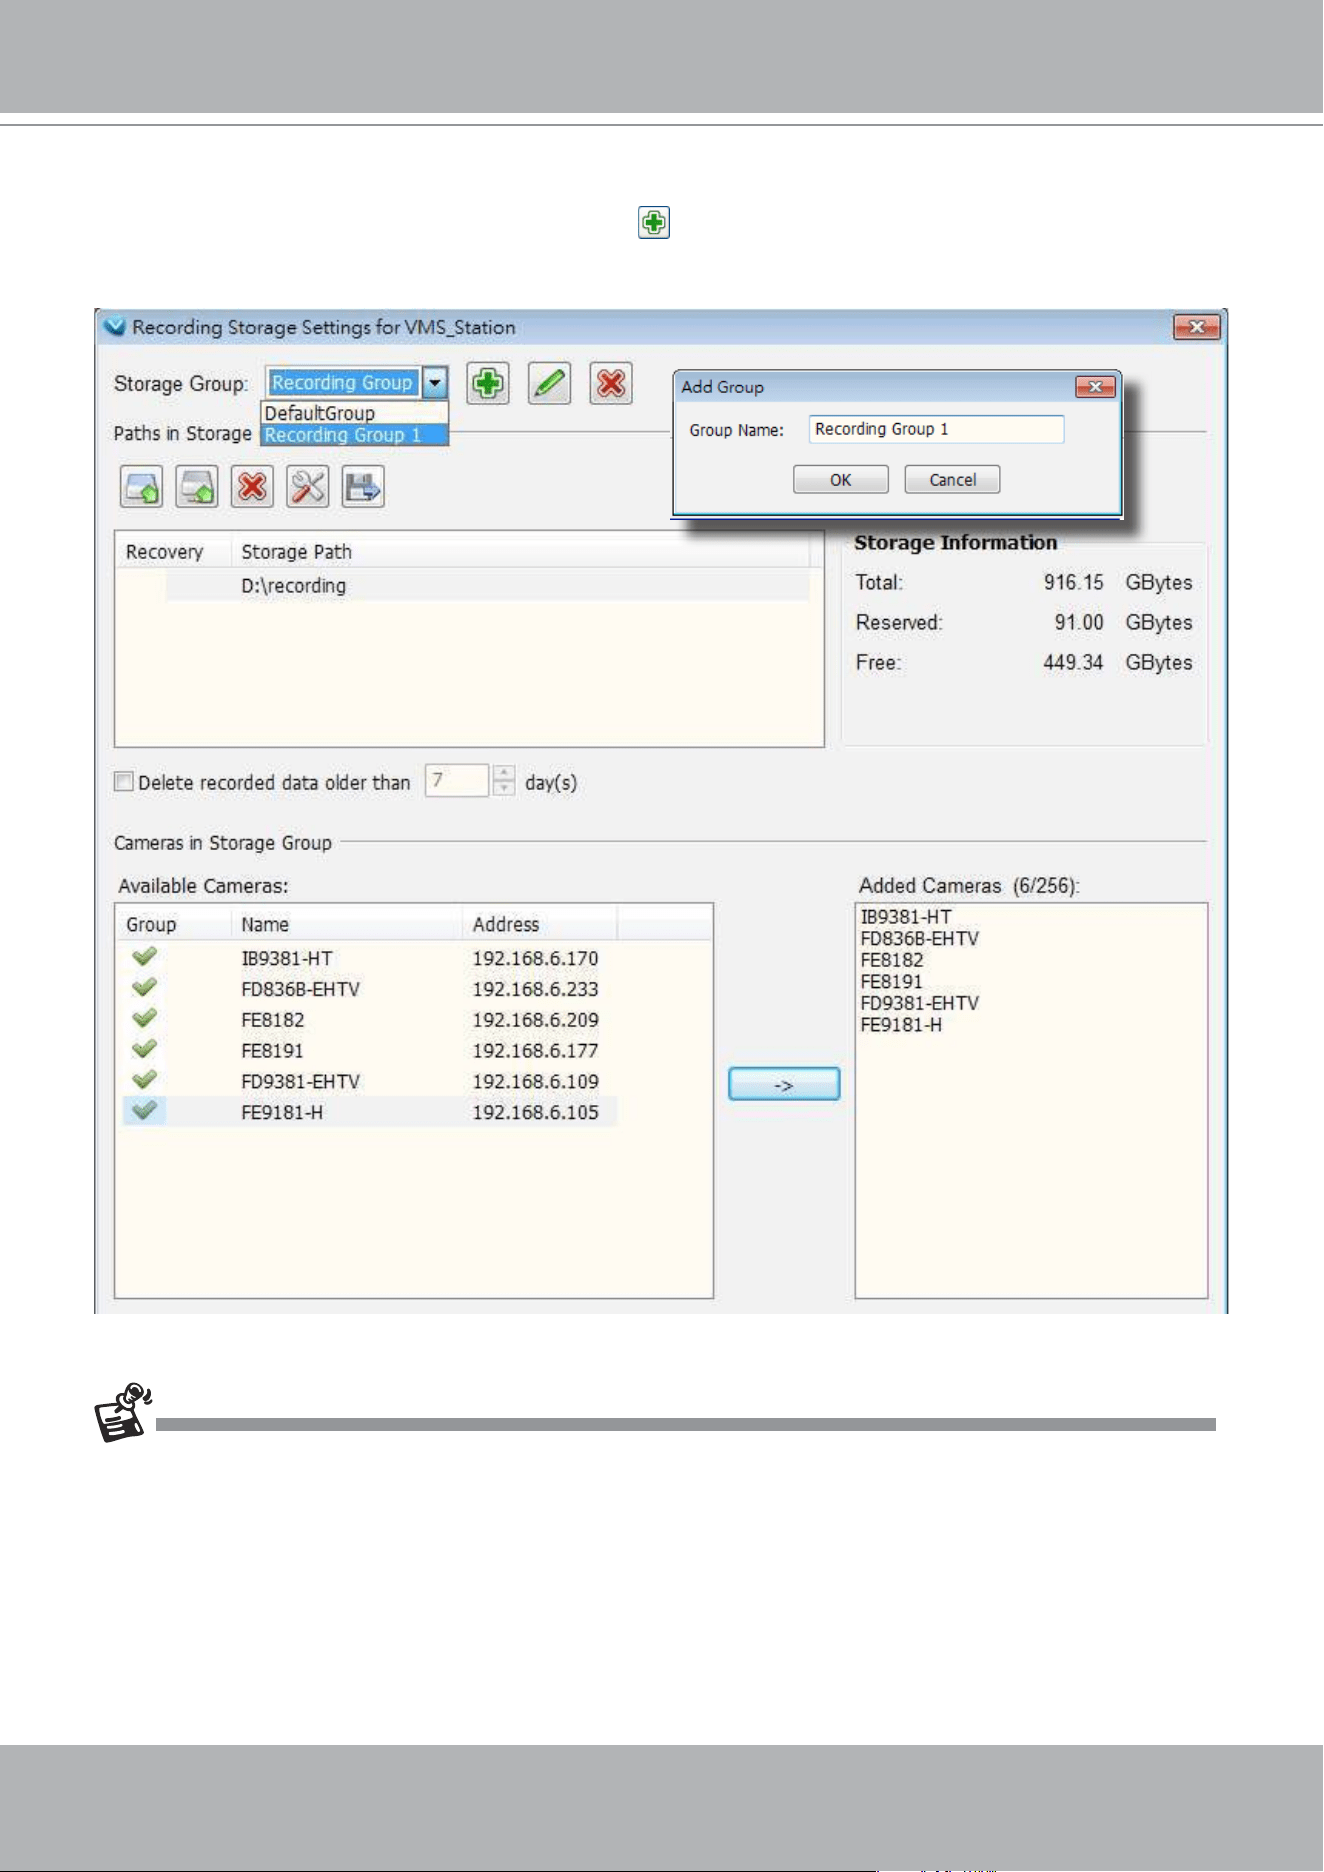
Task: Select FE9181-H in Added Cameras list
Action: click(901, 1024)
